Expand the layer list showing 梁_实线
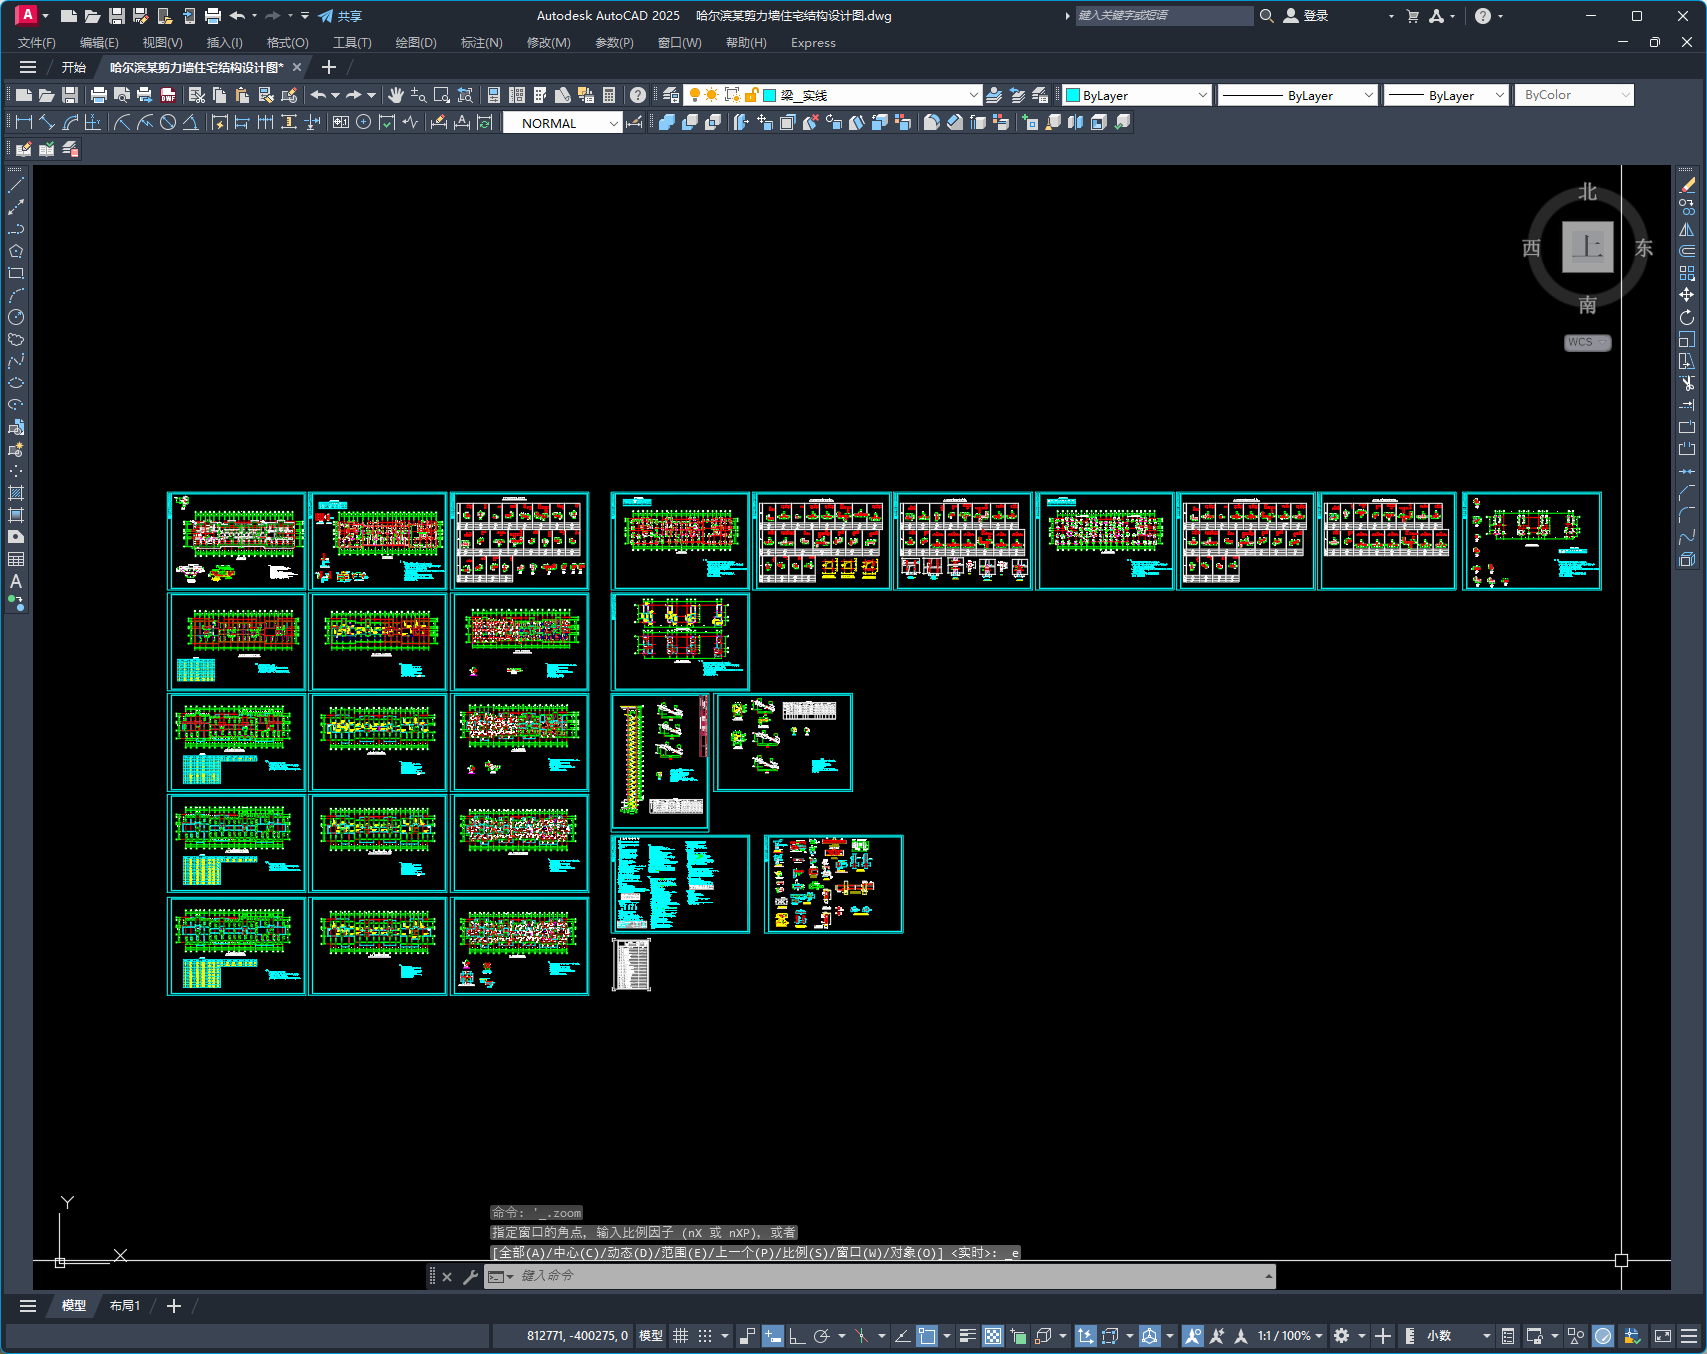The image size is (1707, 1354). (974, 95)
